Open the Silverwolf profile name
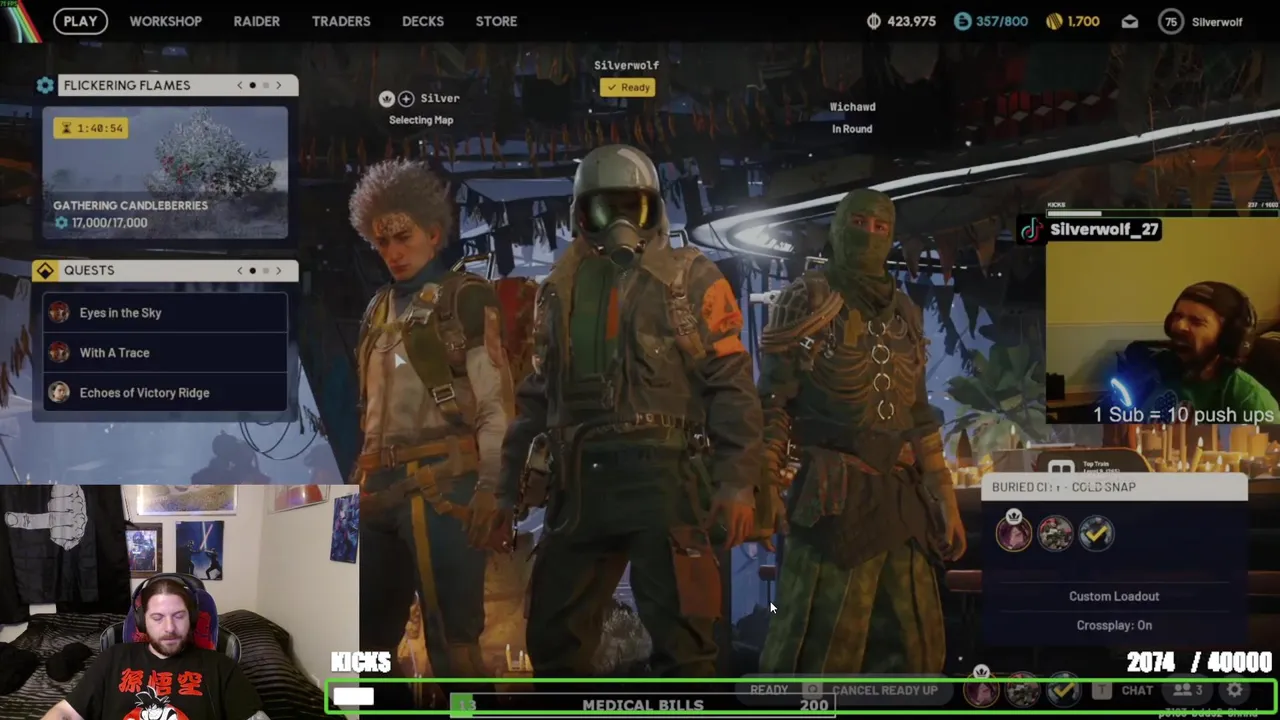 (1217, 22)
